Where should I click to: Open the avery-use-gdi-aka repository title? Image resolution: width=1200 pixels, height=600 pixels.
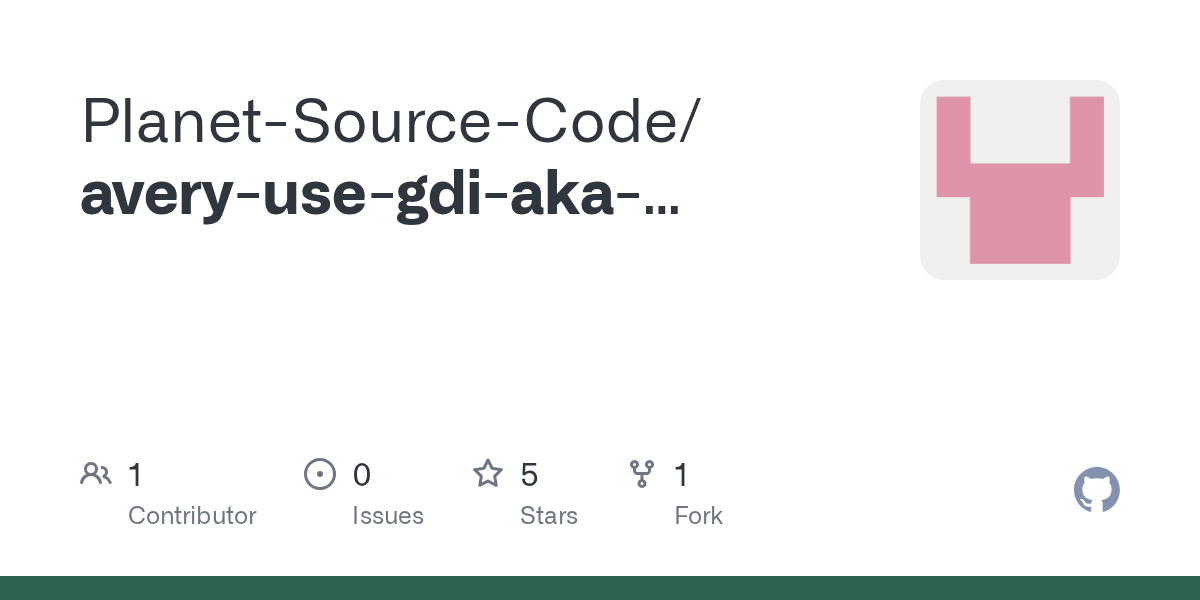(360, 196)
